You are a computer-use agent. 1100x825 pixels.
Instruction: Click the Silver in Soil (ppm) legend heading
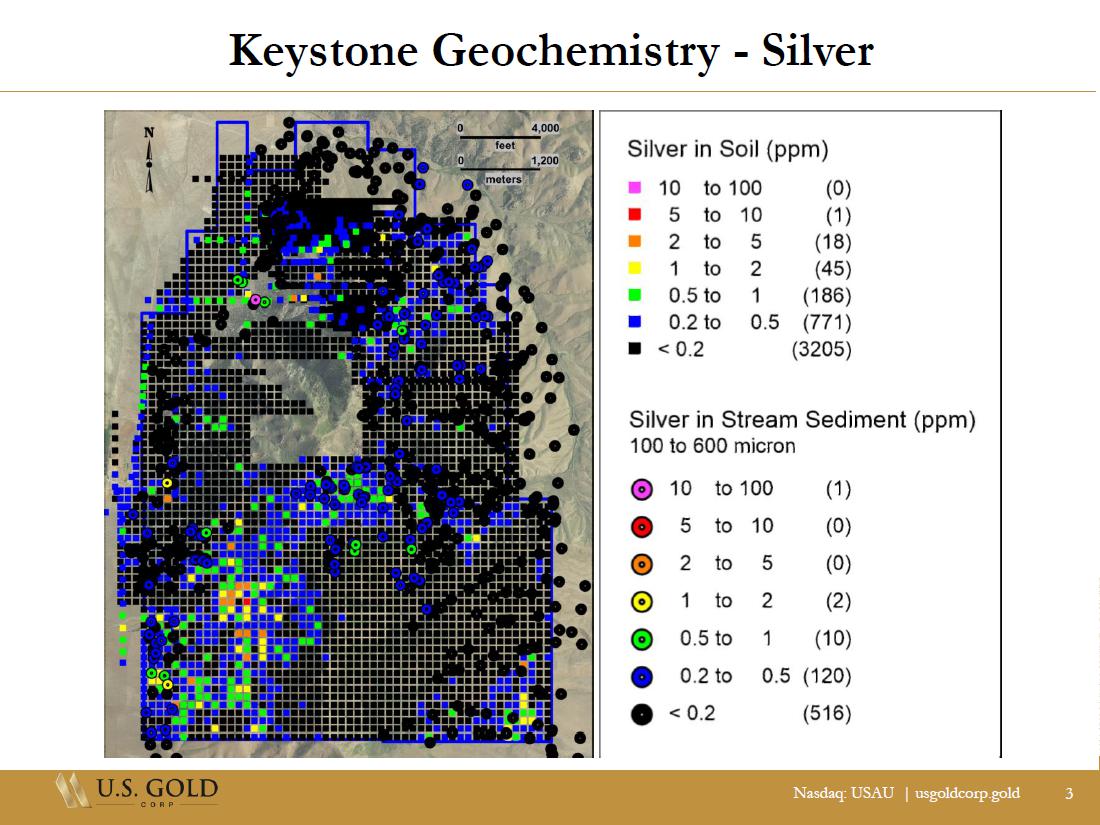(728, 149)
